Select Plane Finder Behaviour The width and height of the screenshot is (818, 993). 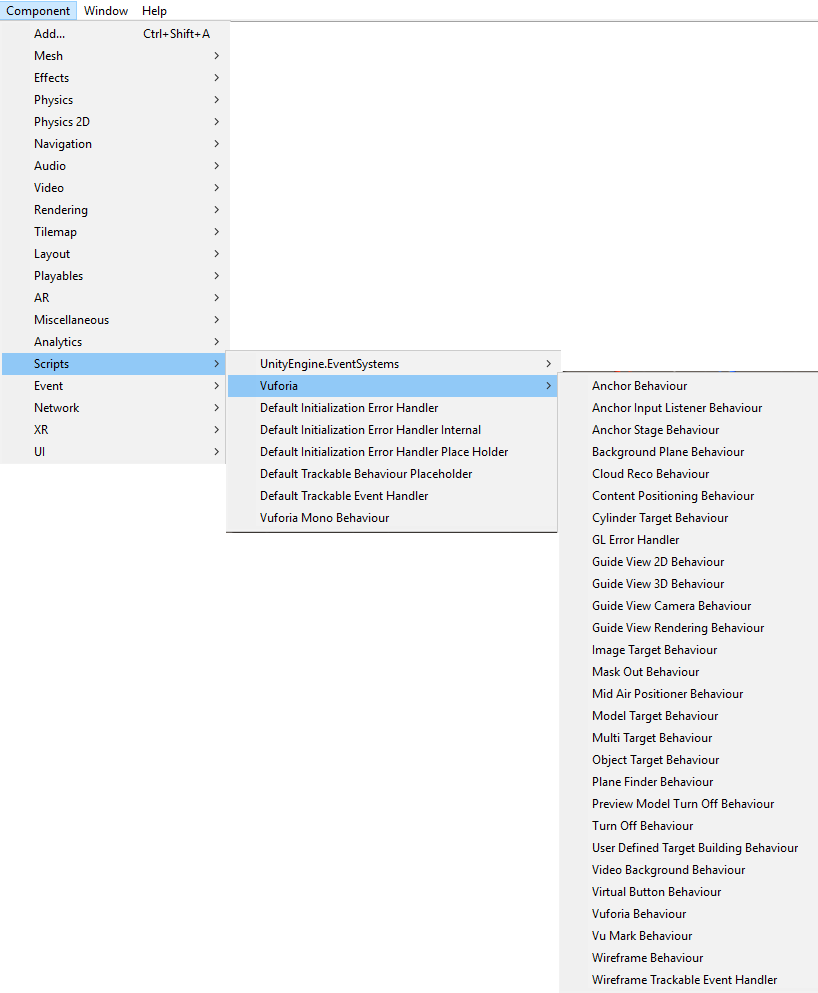[x=689, y=782]
